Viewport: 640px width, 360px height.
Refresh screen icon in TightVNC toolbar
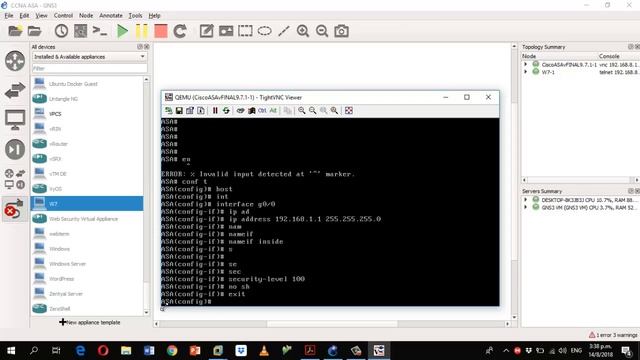click(226, 111)
